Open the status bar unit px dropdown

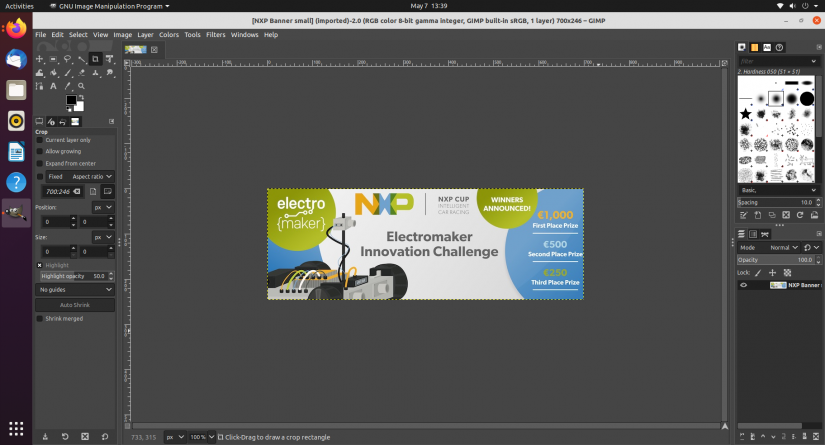[x=175, y=437]
